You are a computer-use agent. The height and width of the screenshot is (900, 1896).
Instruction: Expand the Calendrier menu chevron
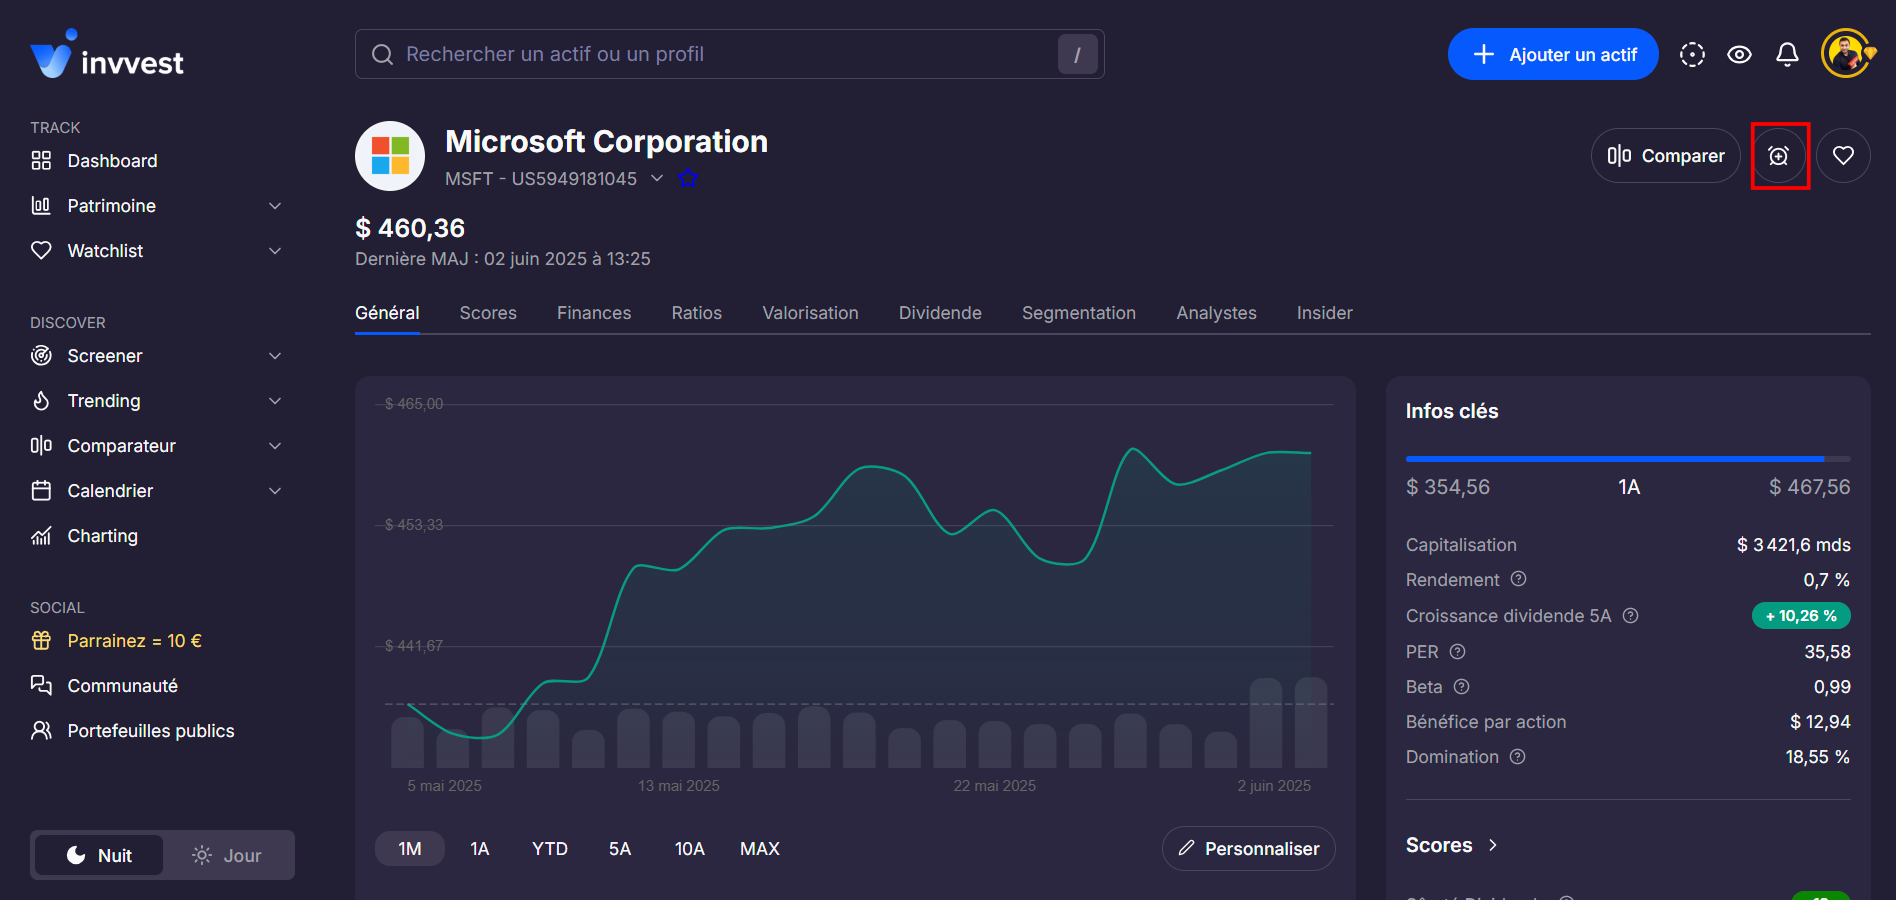click(275, 491)
